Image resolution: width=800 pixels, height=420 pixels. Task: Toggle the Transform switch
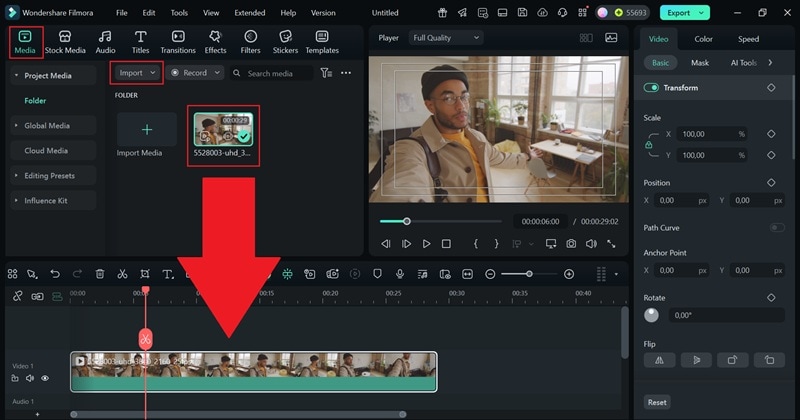651,88
